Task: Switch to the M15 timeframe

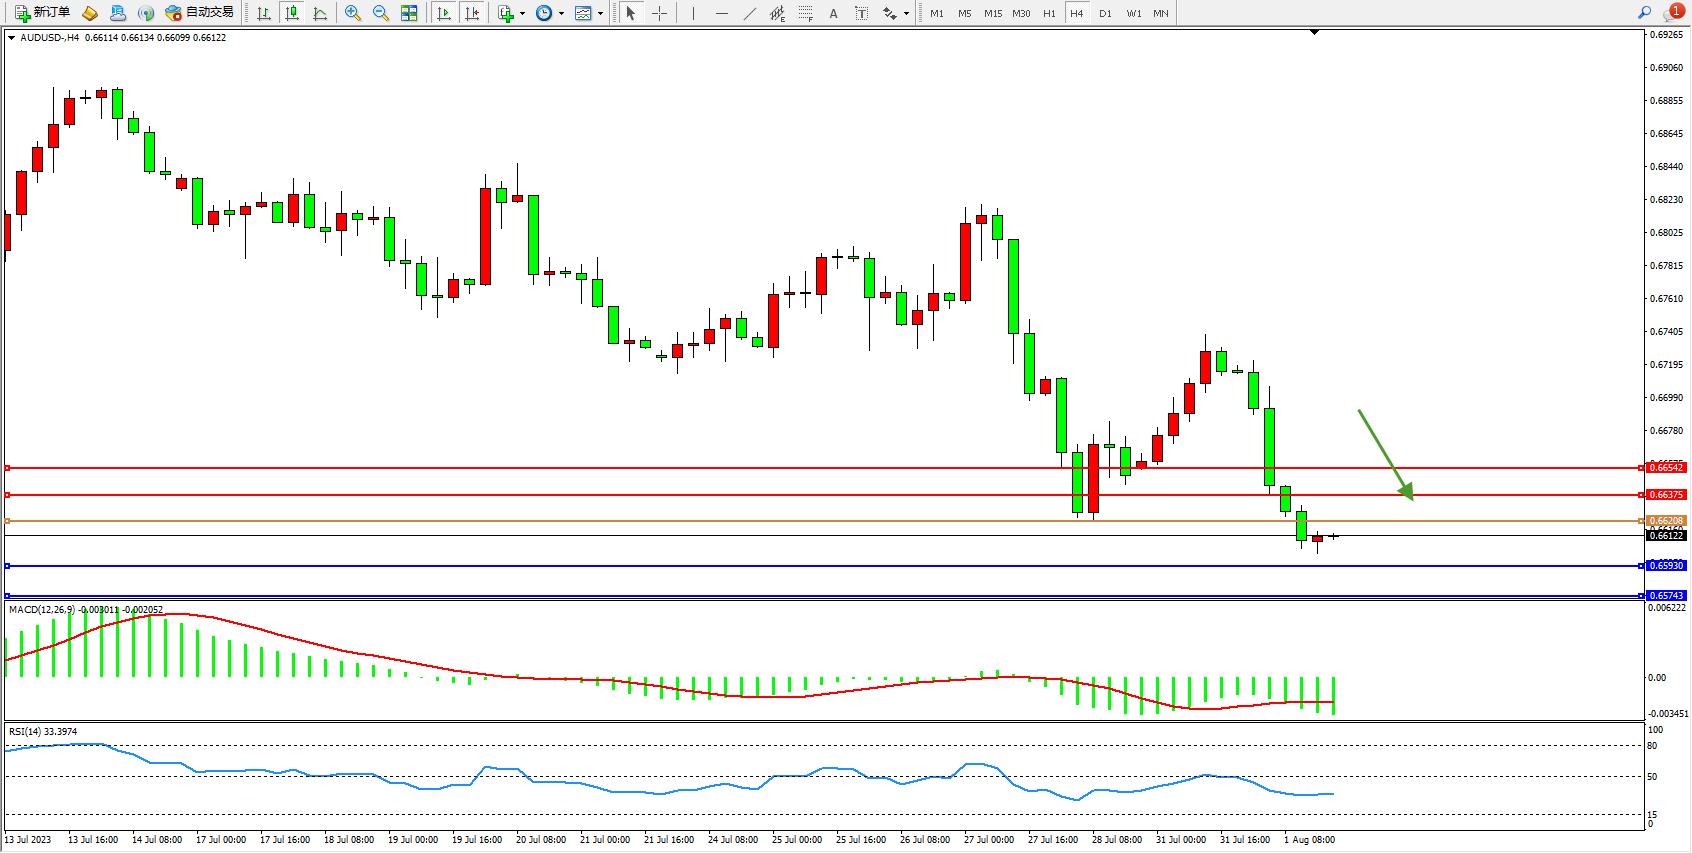Action: click(992, 13)
